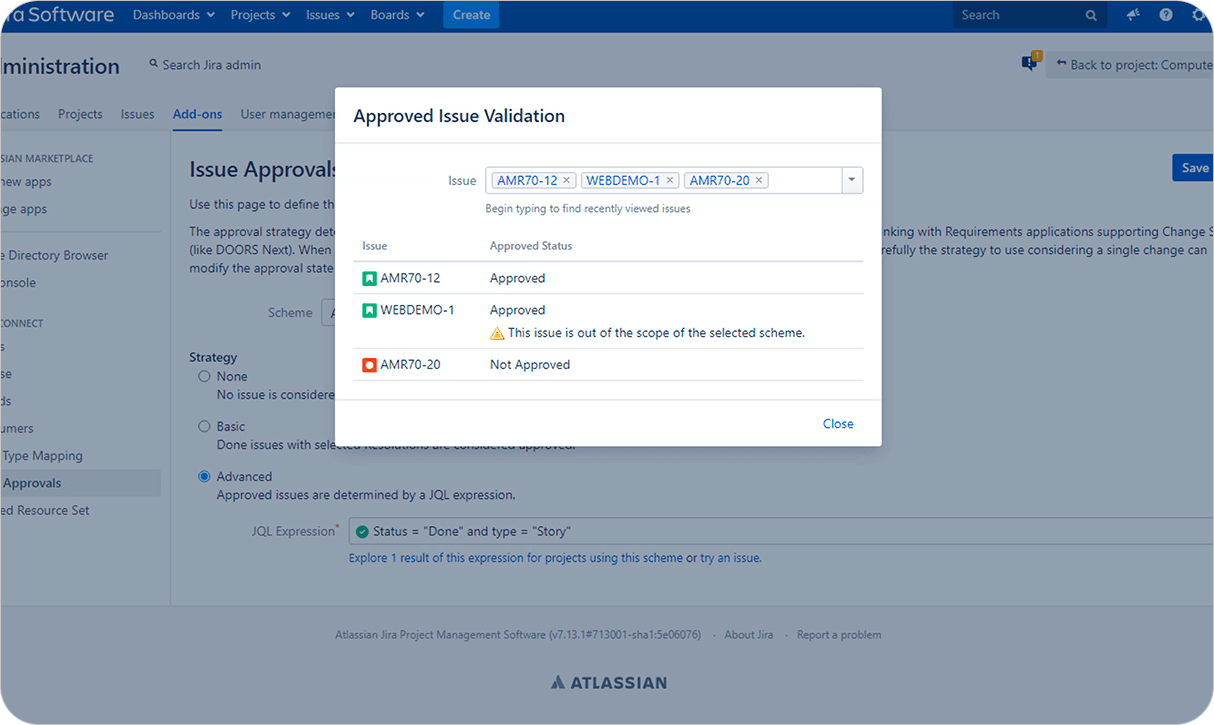Open Type Mapping in sidebar

point(42,456)
